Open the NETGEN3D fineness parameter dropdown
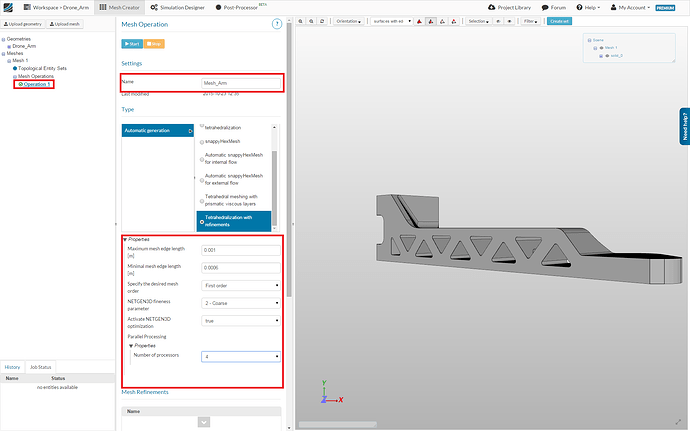The width and height of the screenshot is (690, 431). click(240, 302)
